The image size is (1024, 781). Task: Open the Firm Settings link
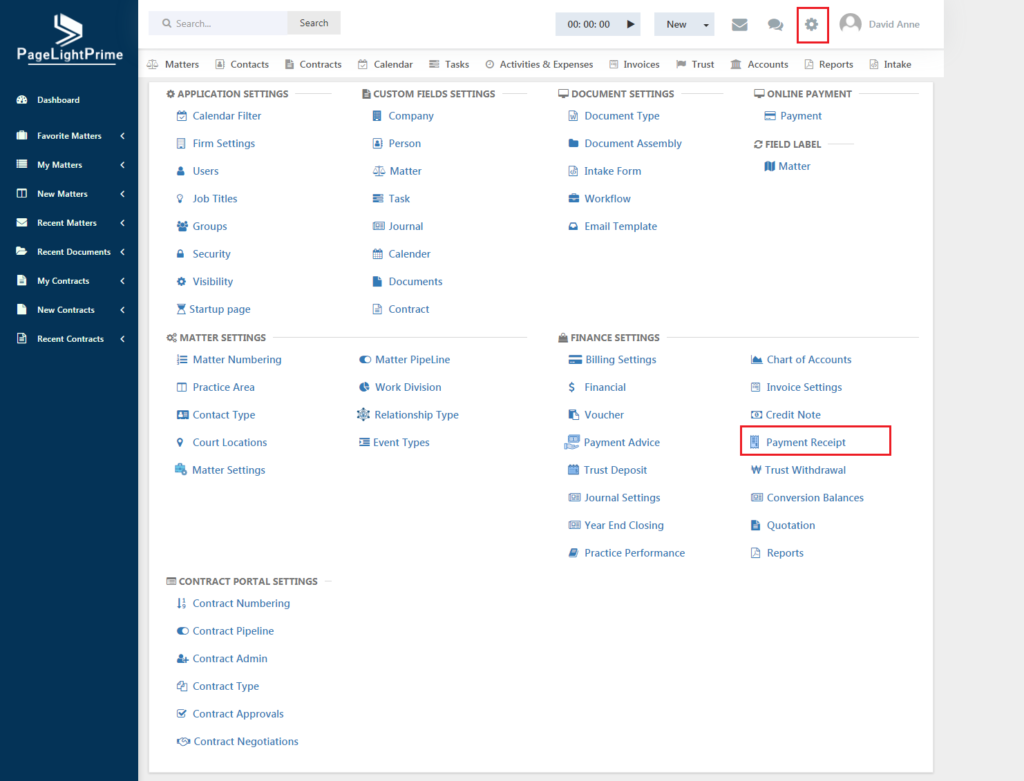pos(223,143)
